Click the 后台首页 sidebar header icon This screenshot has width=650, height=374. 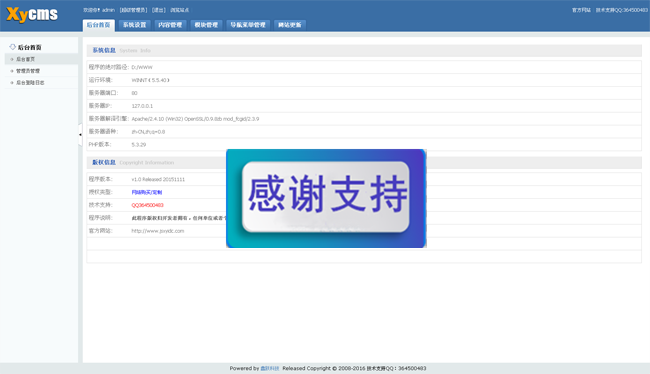click(x=12, y=47)
